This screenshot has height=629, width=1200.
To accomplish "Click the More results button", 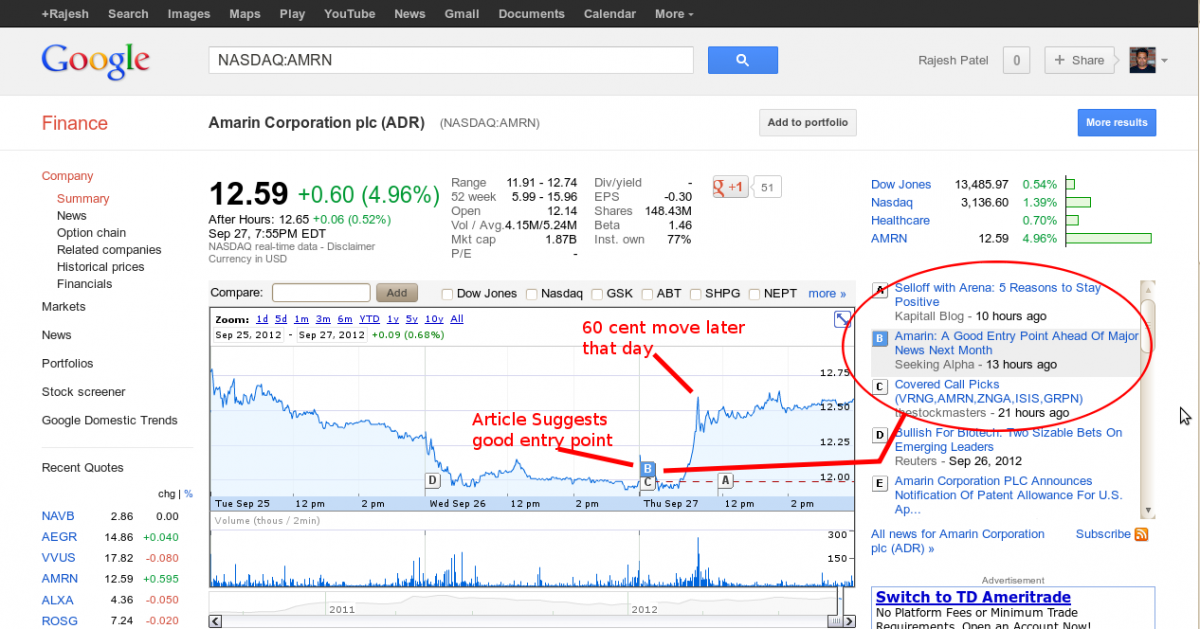I will [1116, 123].
